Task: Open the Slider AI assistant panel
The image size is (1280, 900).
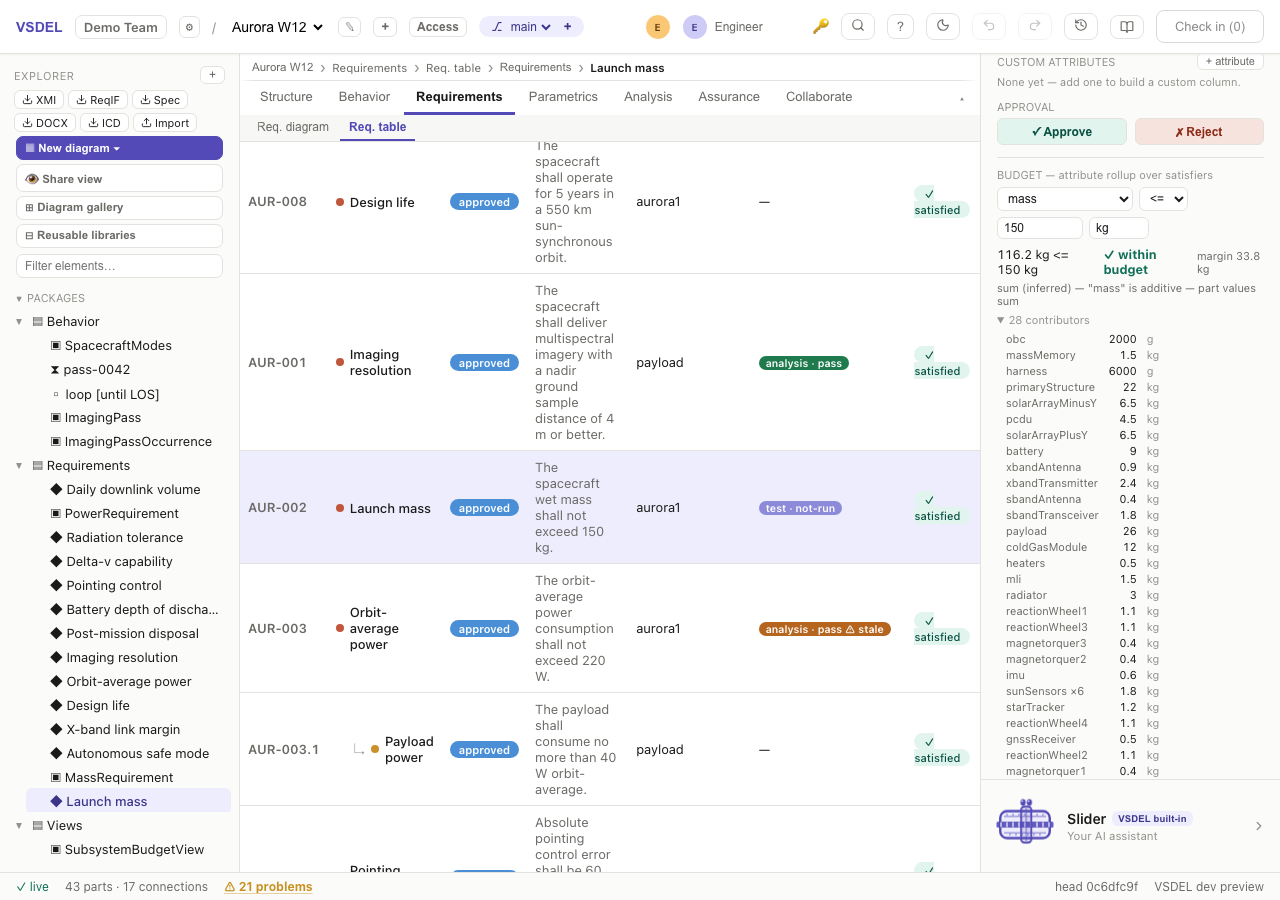Action: pyautogui.click(x=1130, y=826)
